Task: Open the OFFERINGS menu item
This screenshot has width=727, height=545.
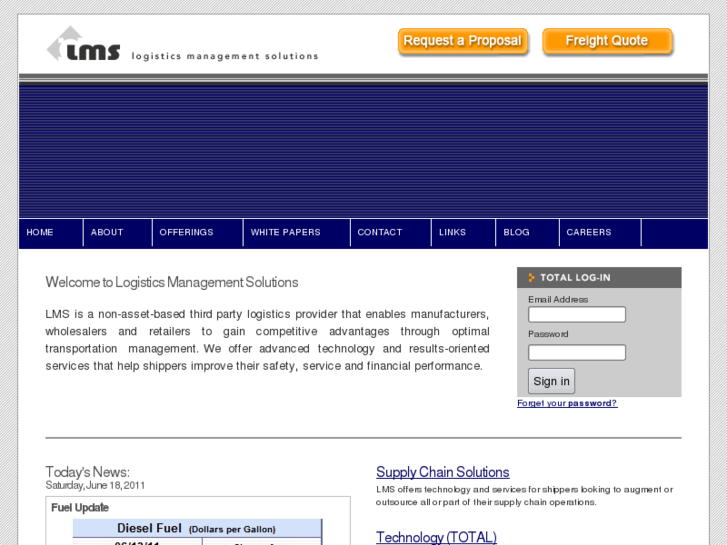Action: pyautogui.click(x=186, y=232)
